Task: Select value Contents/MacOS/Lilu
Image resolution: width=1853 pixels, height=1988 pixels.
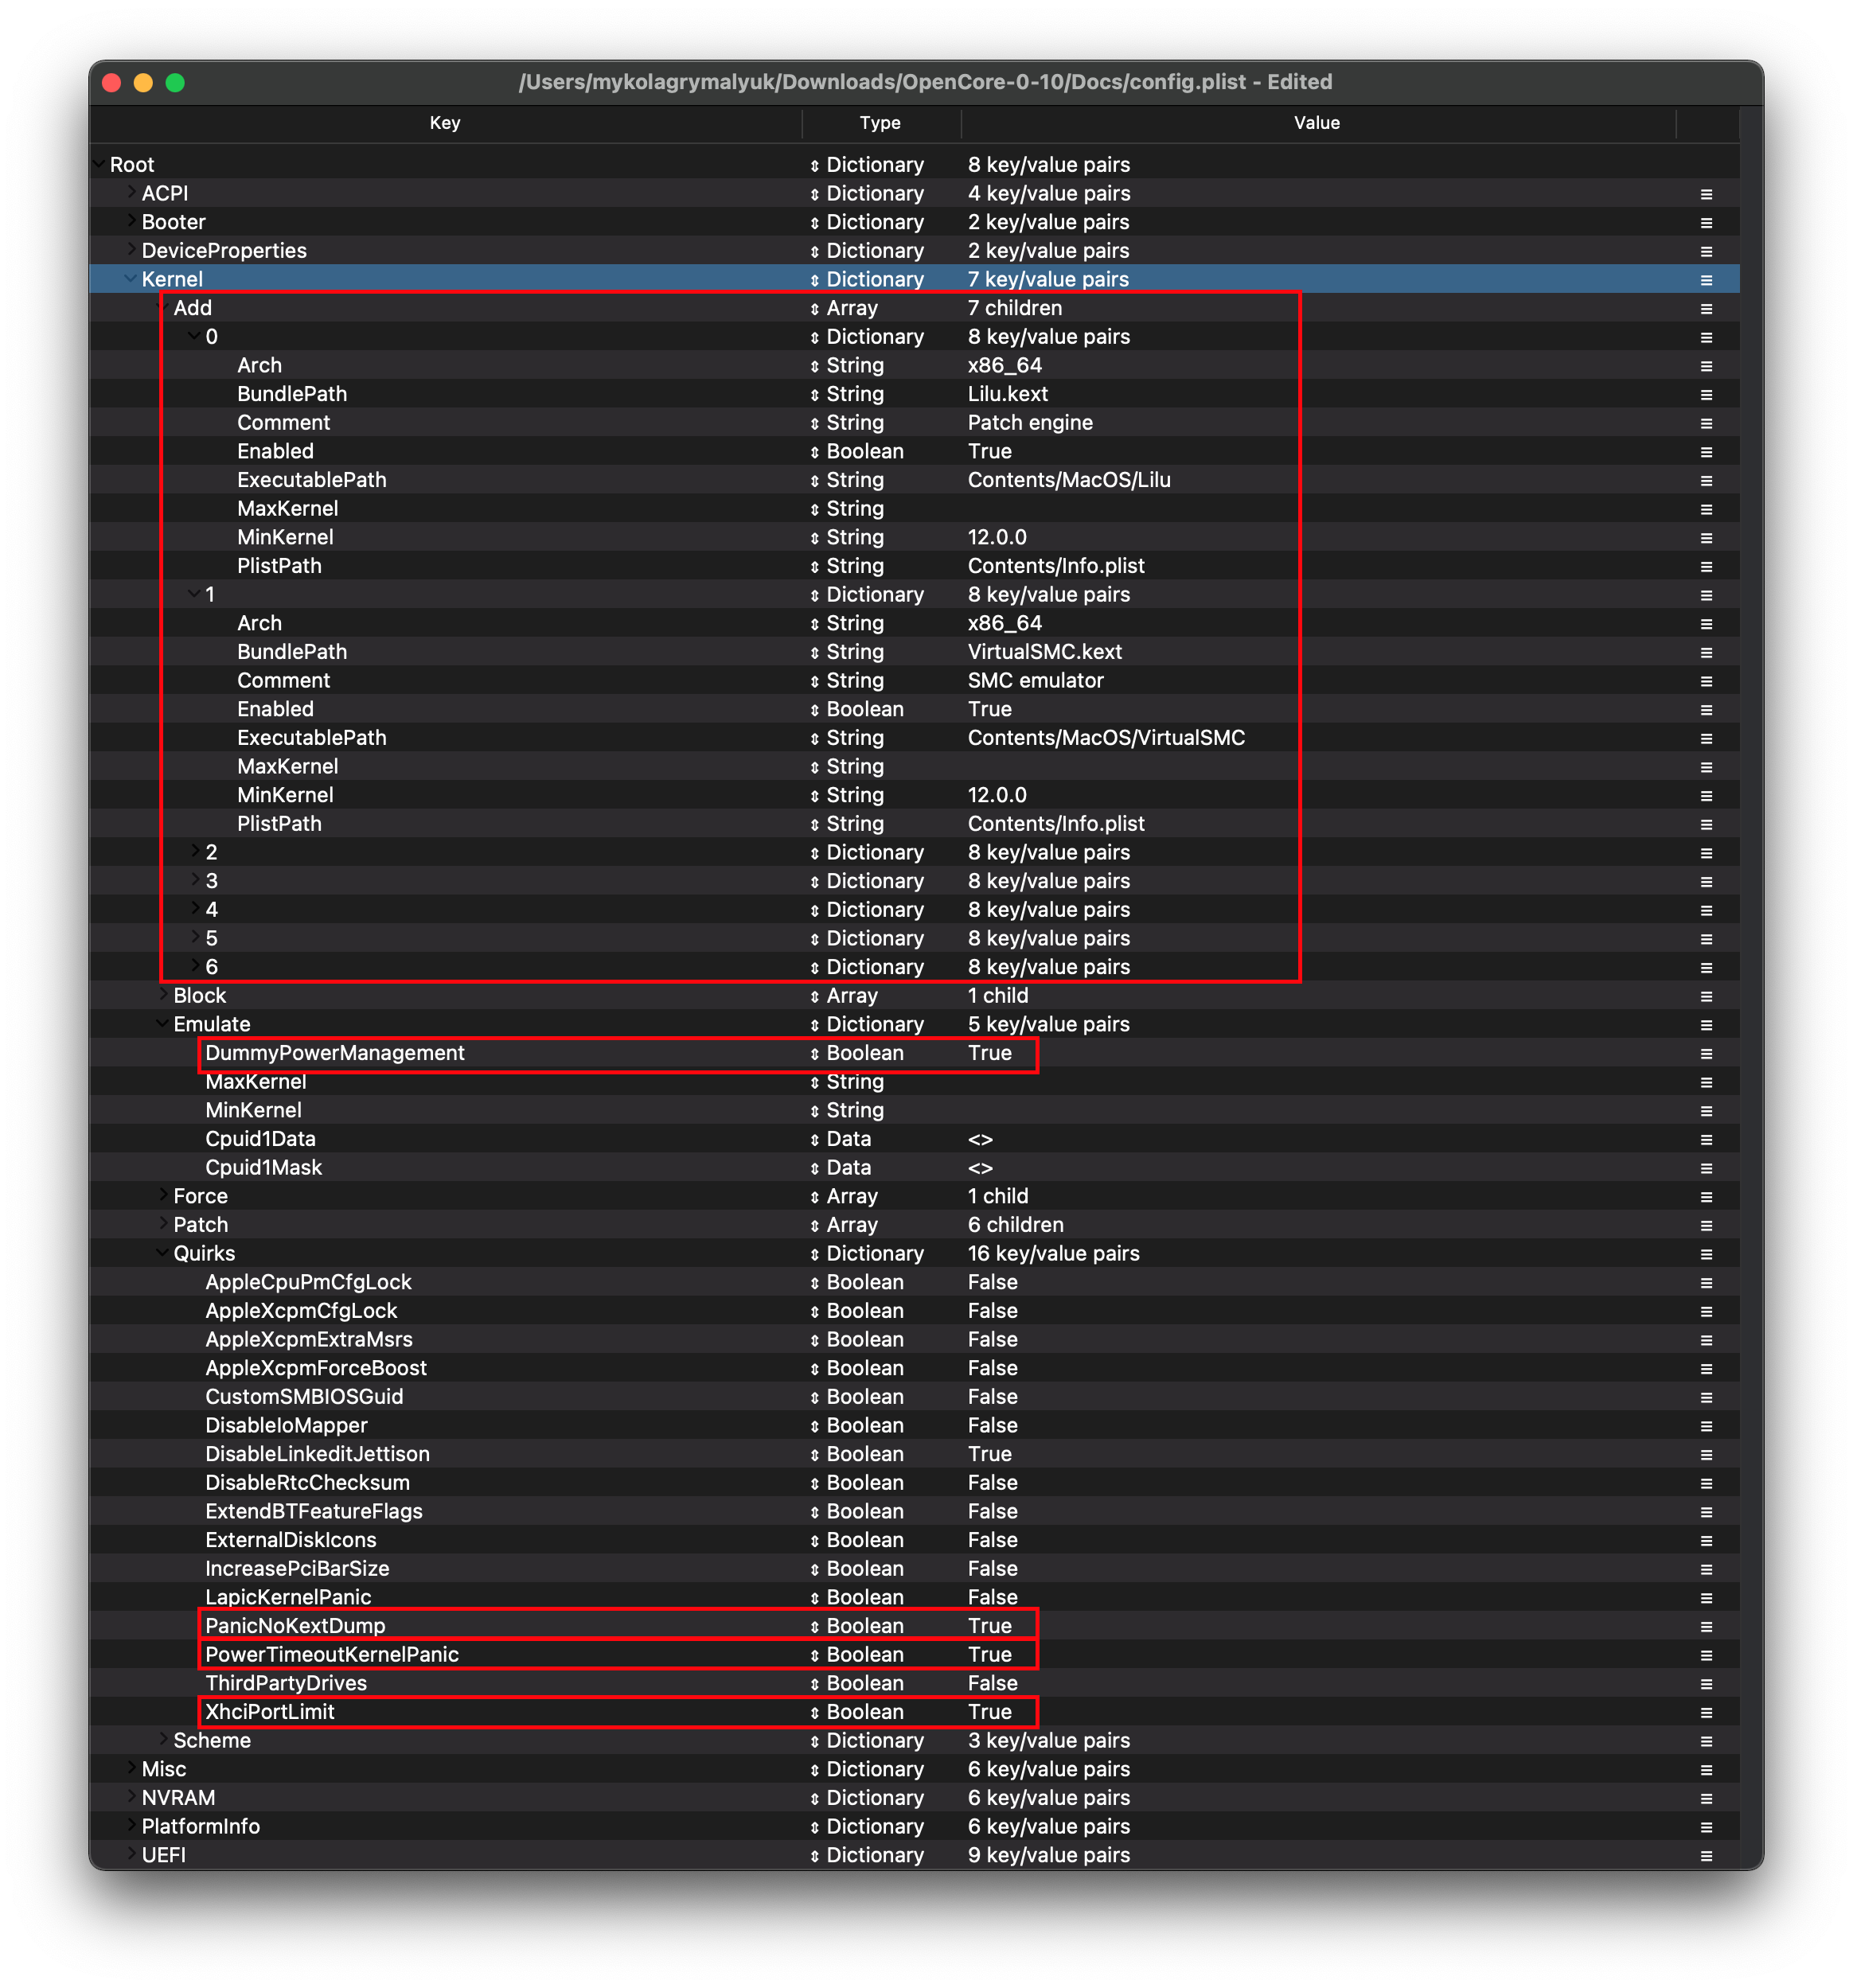Action: 1069,480
